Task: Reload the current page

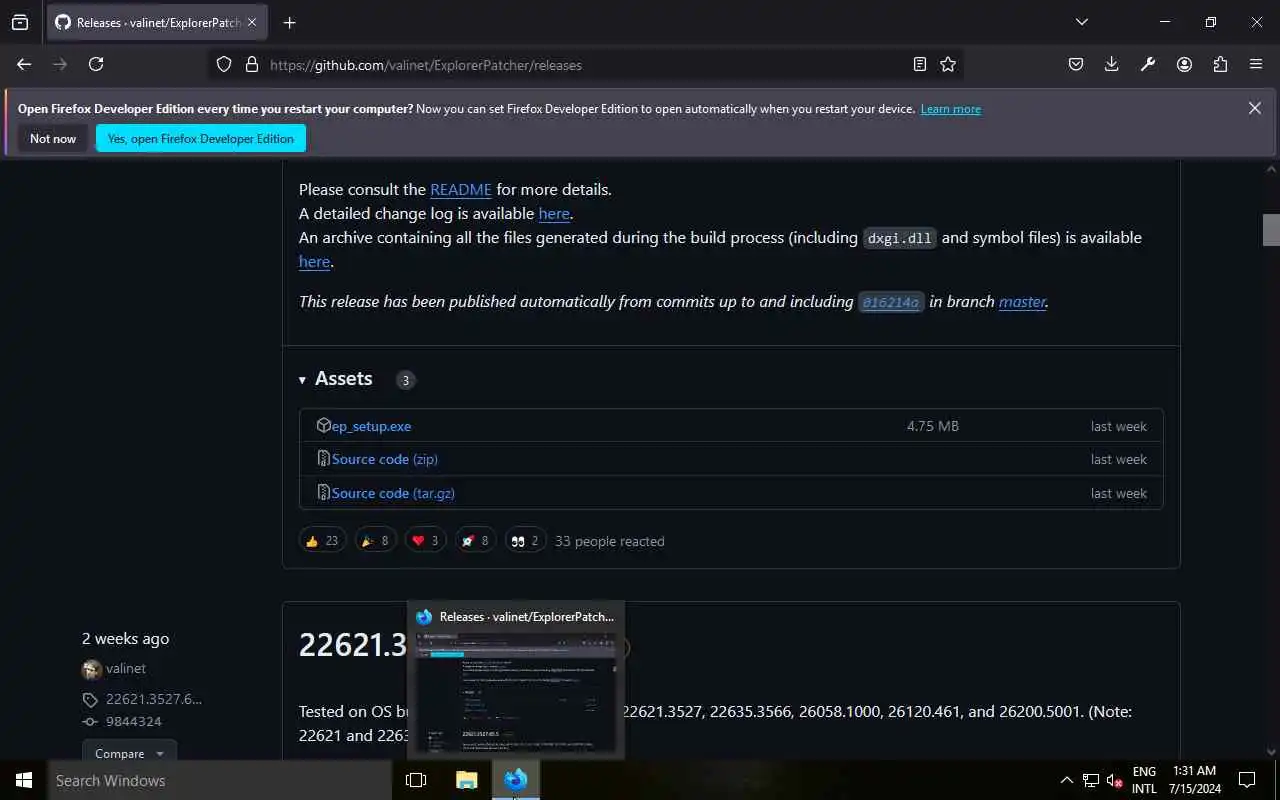Action: 96,64
